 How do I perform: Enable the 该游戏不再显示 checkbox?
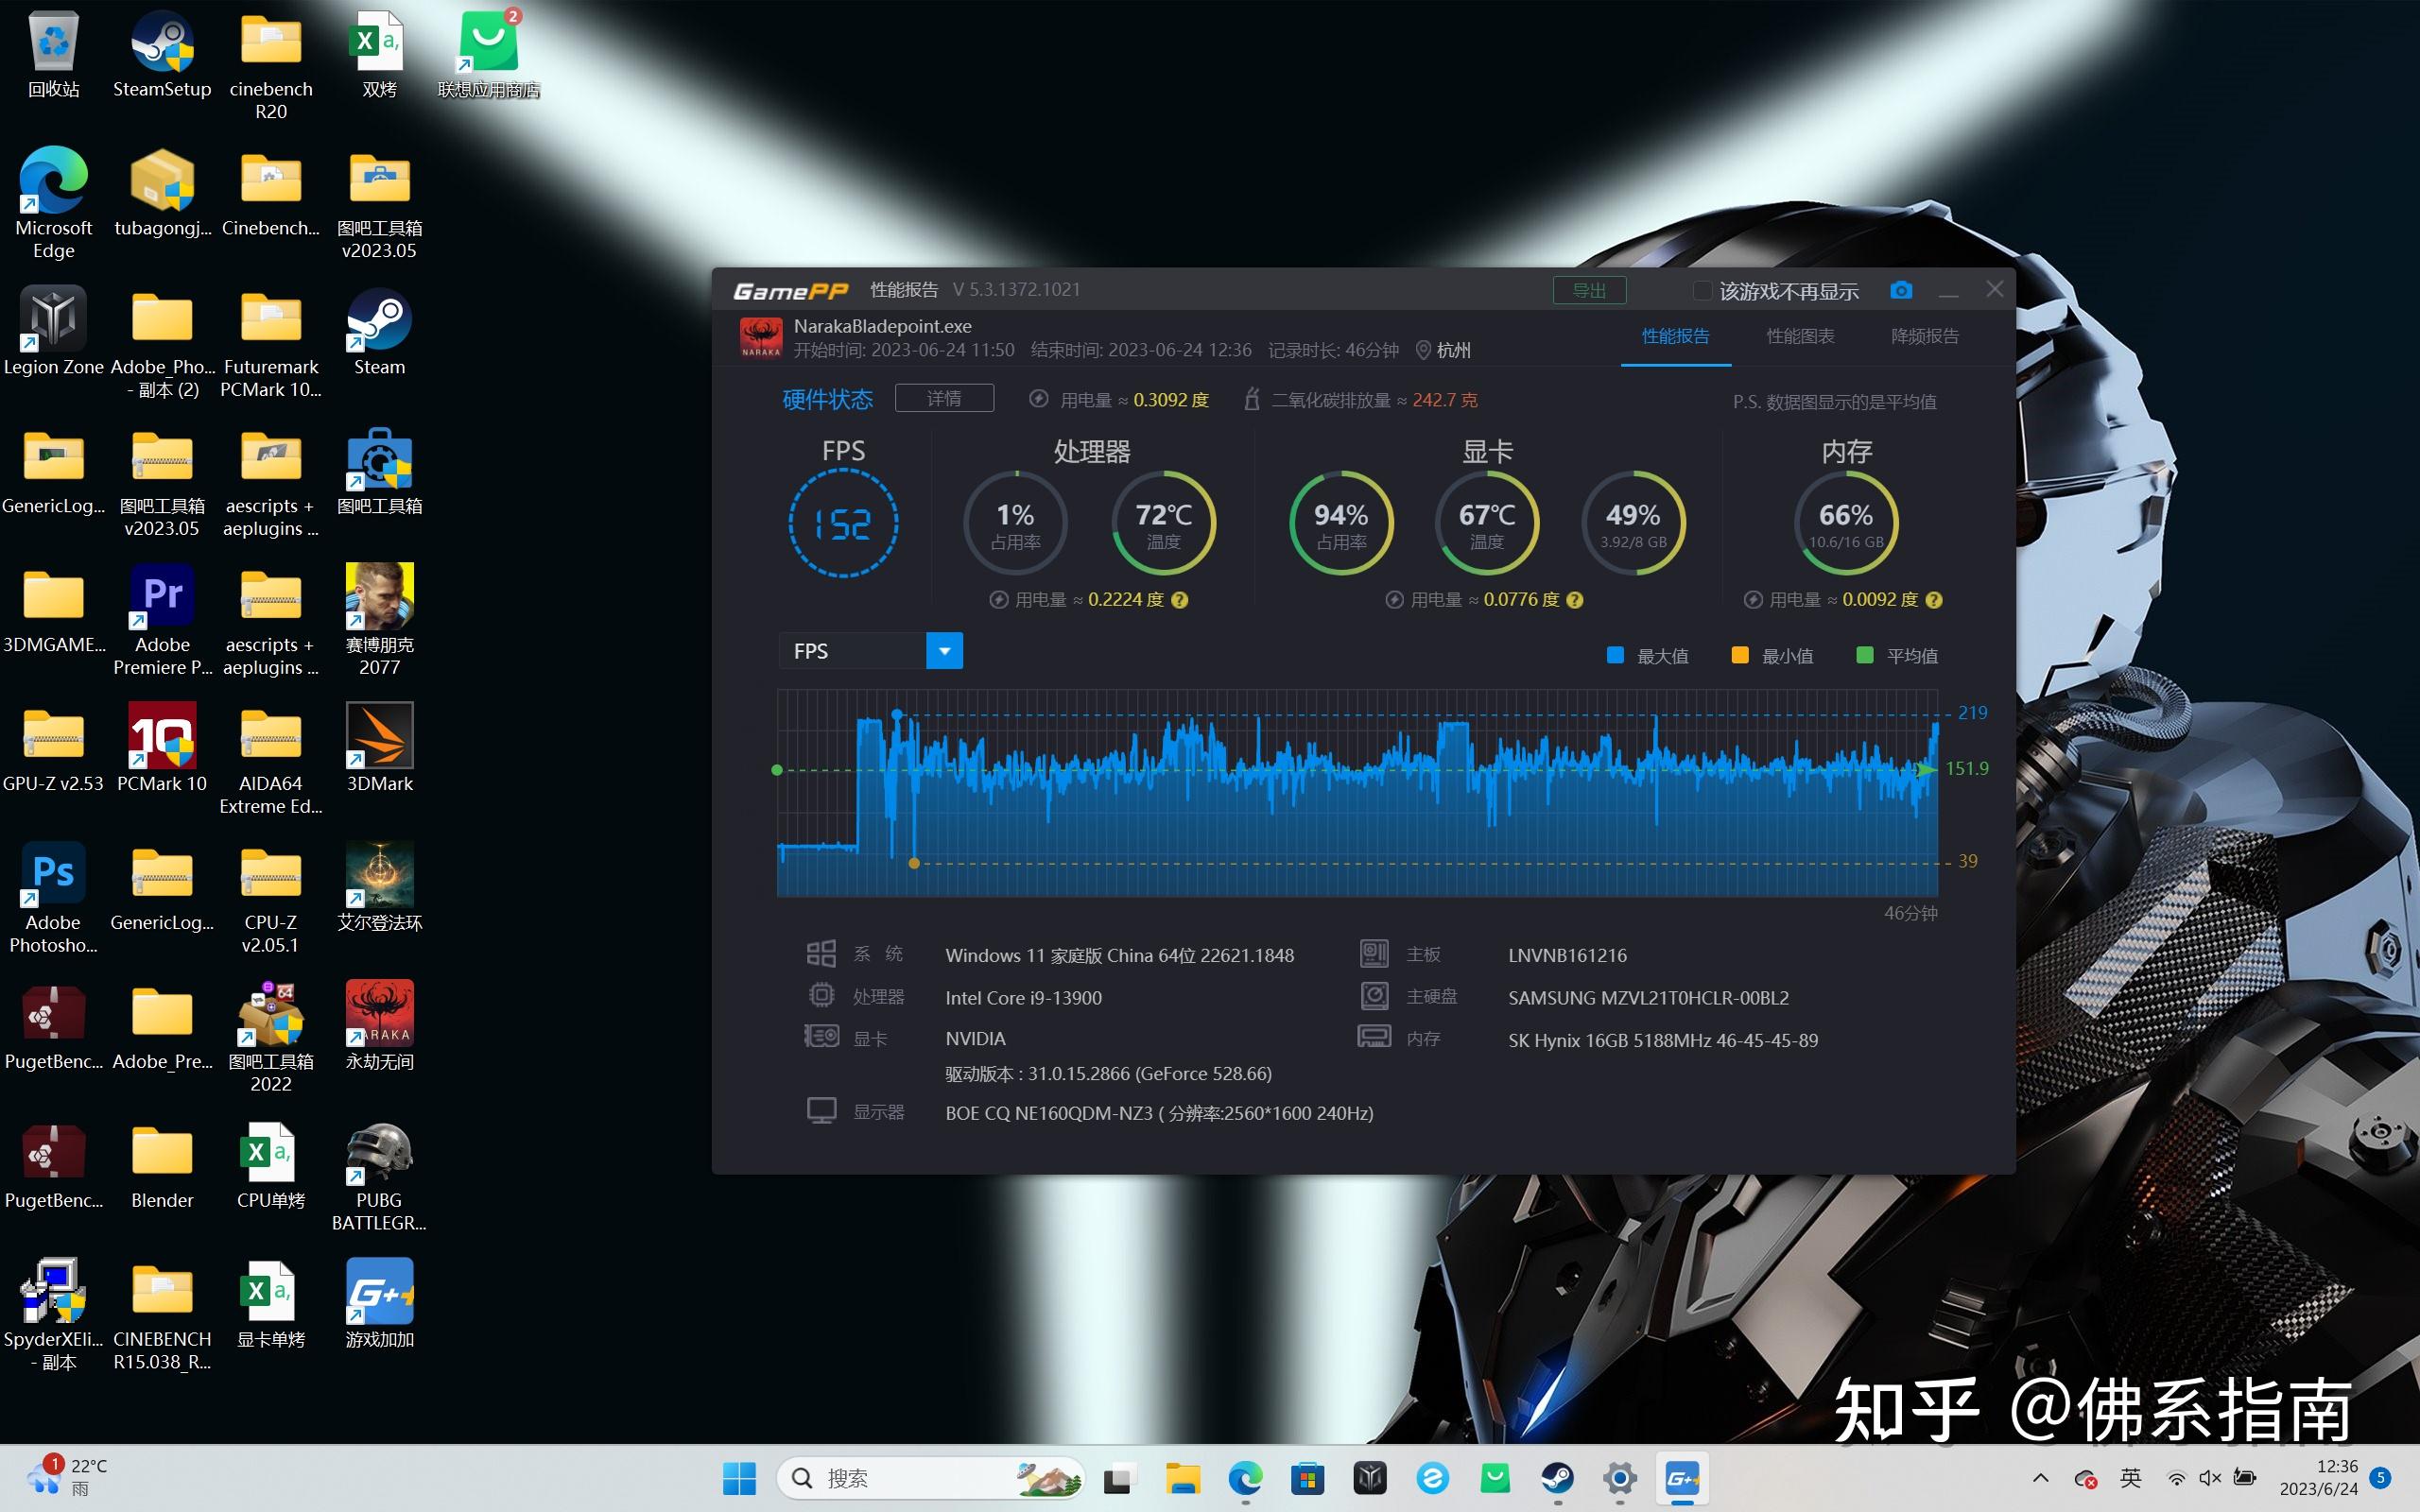click(1701, 291)
